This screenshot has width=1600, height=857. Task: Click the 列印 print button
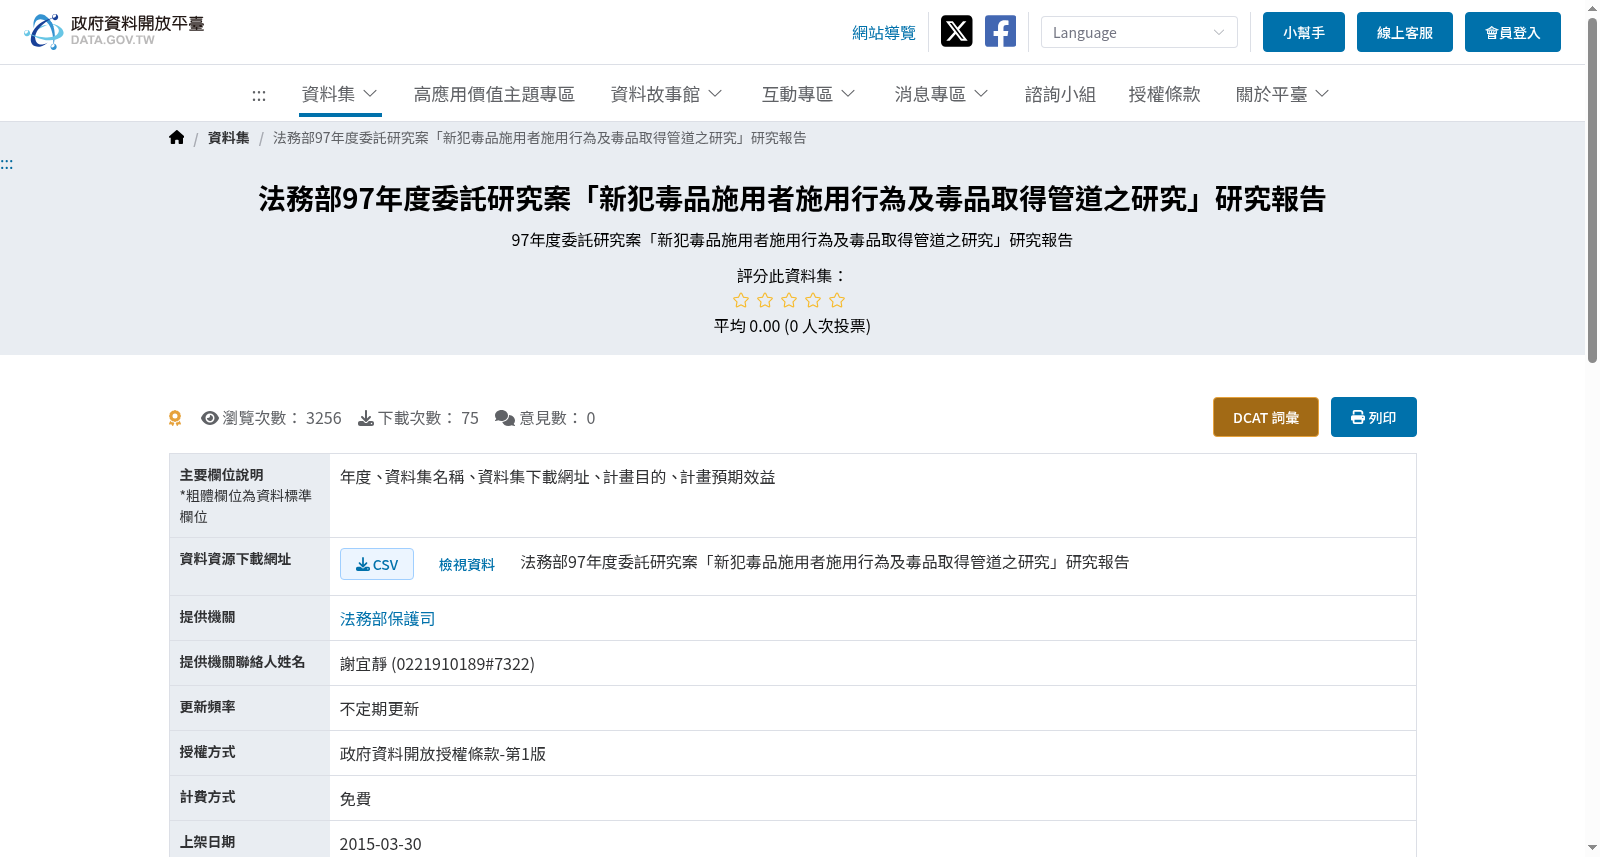[x=1374, y=417]
